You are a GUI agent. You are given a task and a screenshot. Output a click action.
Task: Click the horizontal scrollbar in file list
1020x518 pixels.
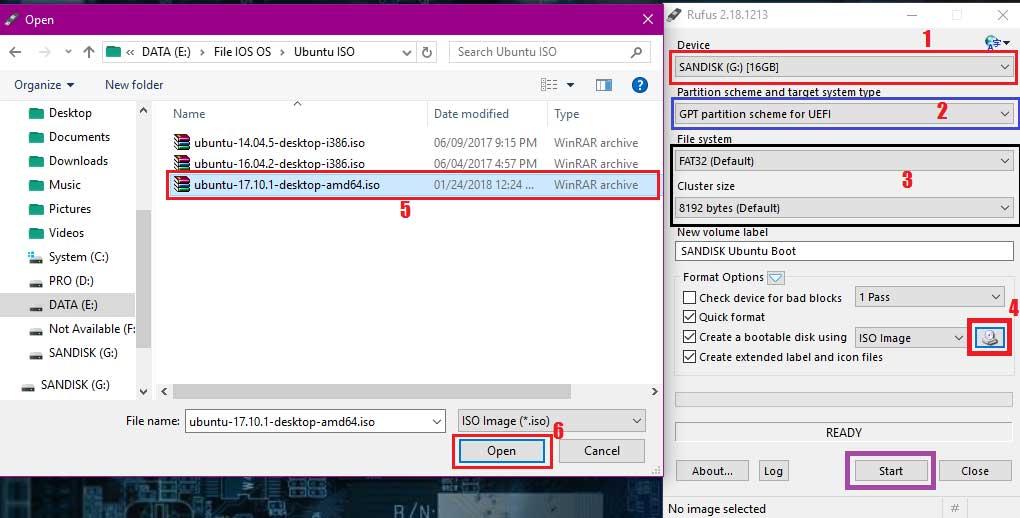tap(371, 391)
